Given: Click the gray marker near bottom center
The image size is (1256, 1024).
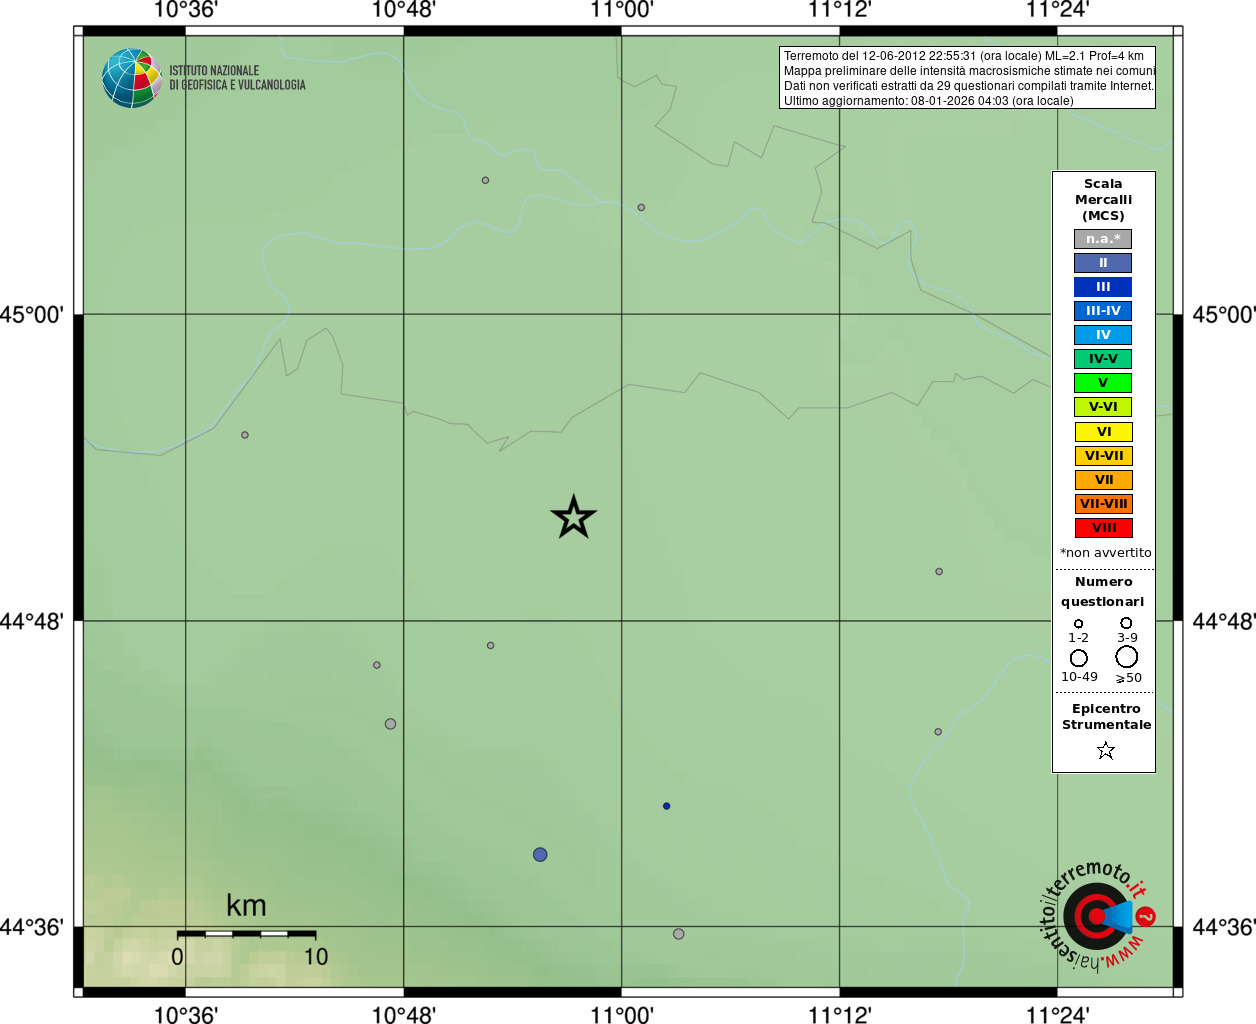Looking at the screenshot, I should 679,934.
